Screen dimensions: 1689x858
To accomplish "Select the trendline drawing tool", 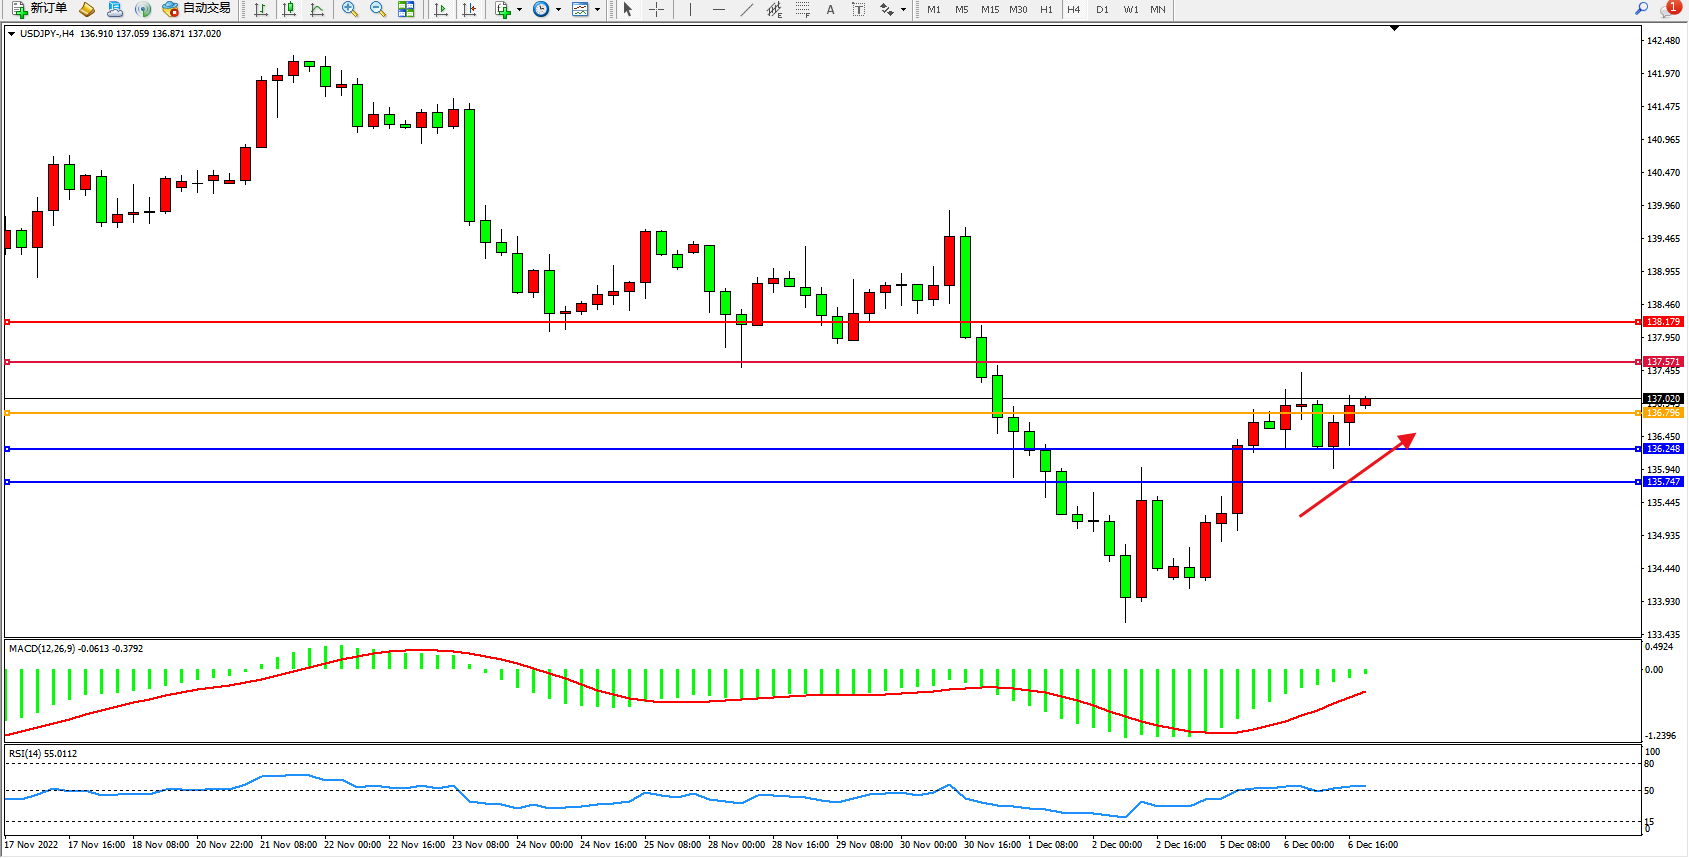I will pyautogui.click(x=746, y=9).
